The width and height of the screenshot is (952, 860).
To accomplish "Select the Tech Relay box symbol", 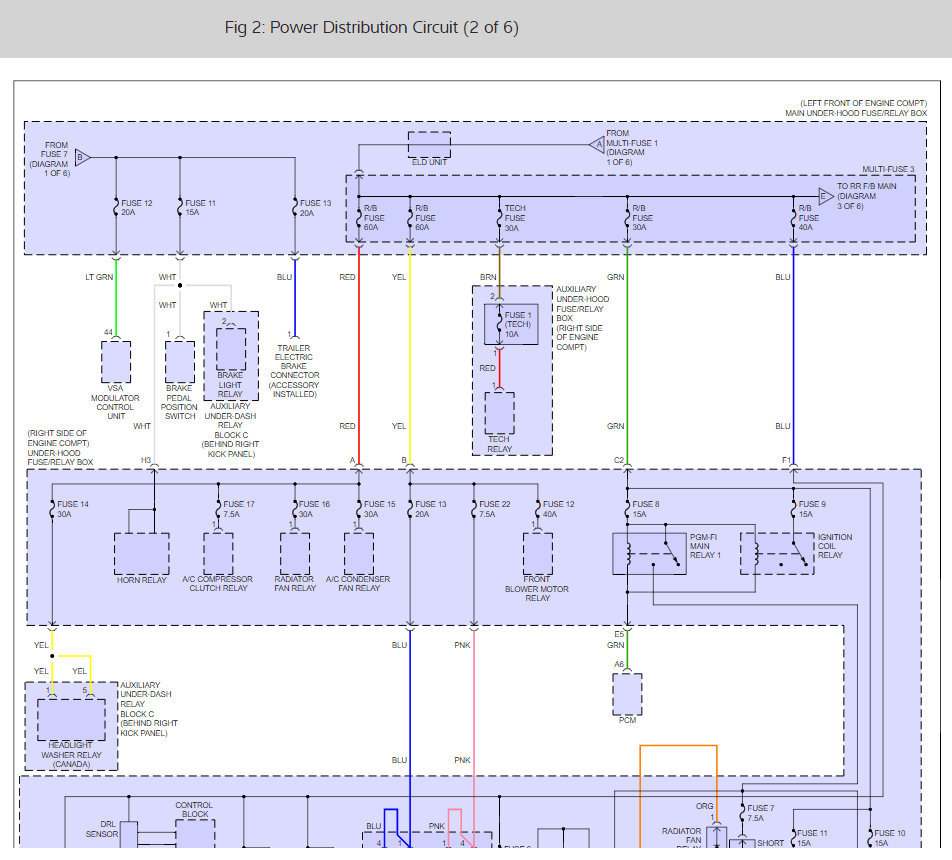I will [x=499, y=412].
